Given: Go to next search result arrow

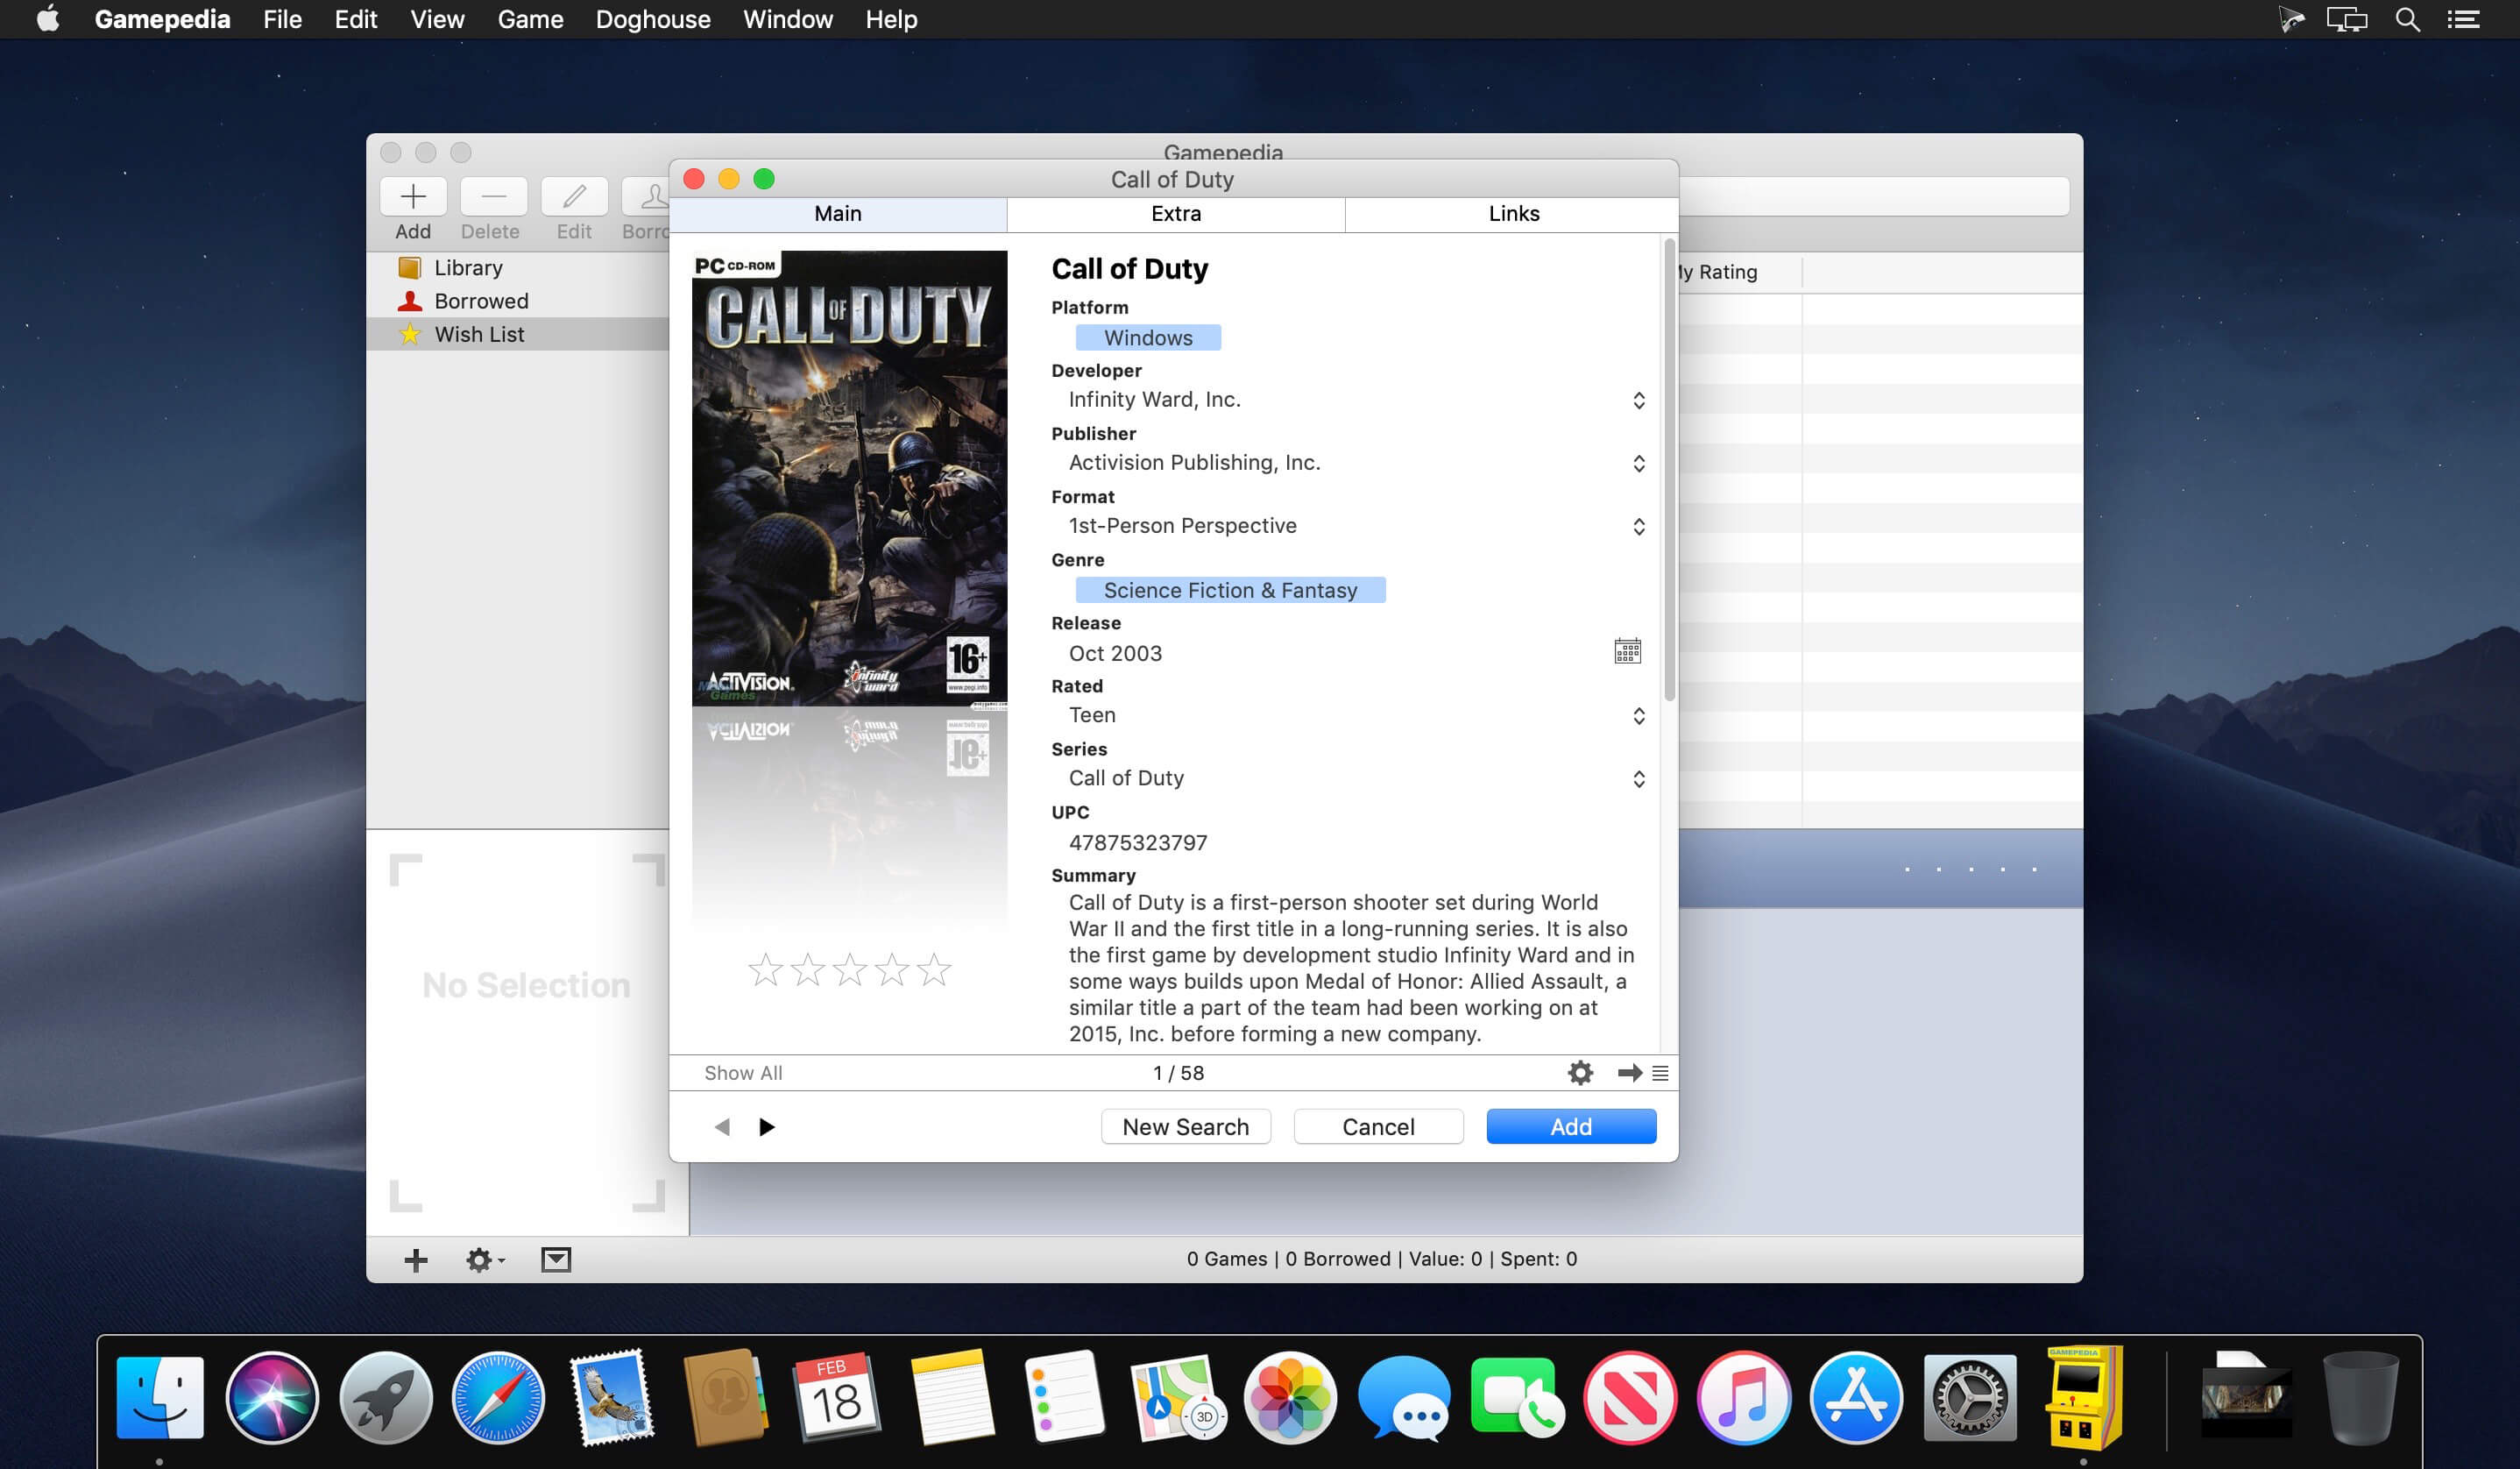Looking at the screenshot, I should (x=767, y=1127).
